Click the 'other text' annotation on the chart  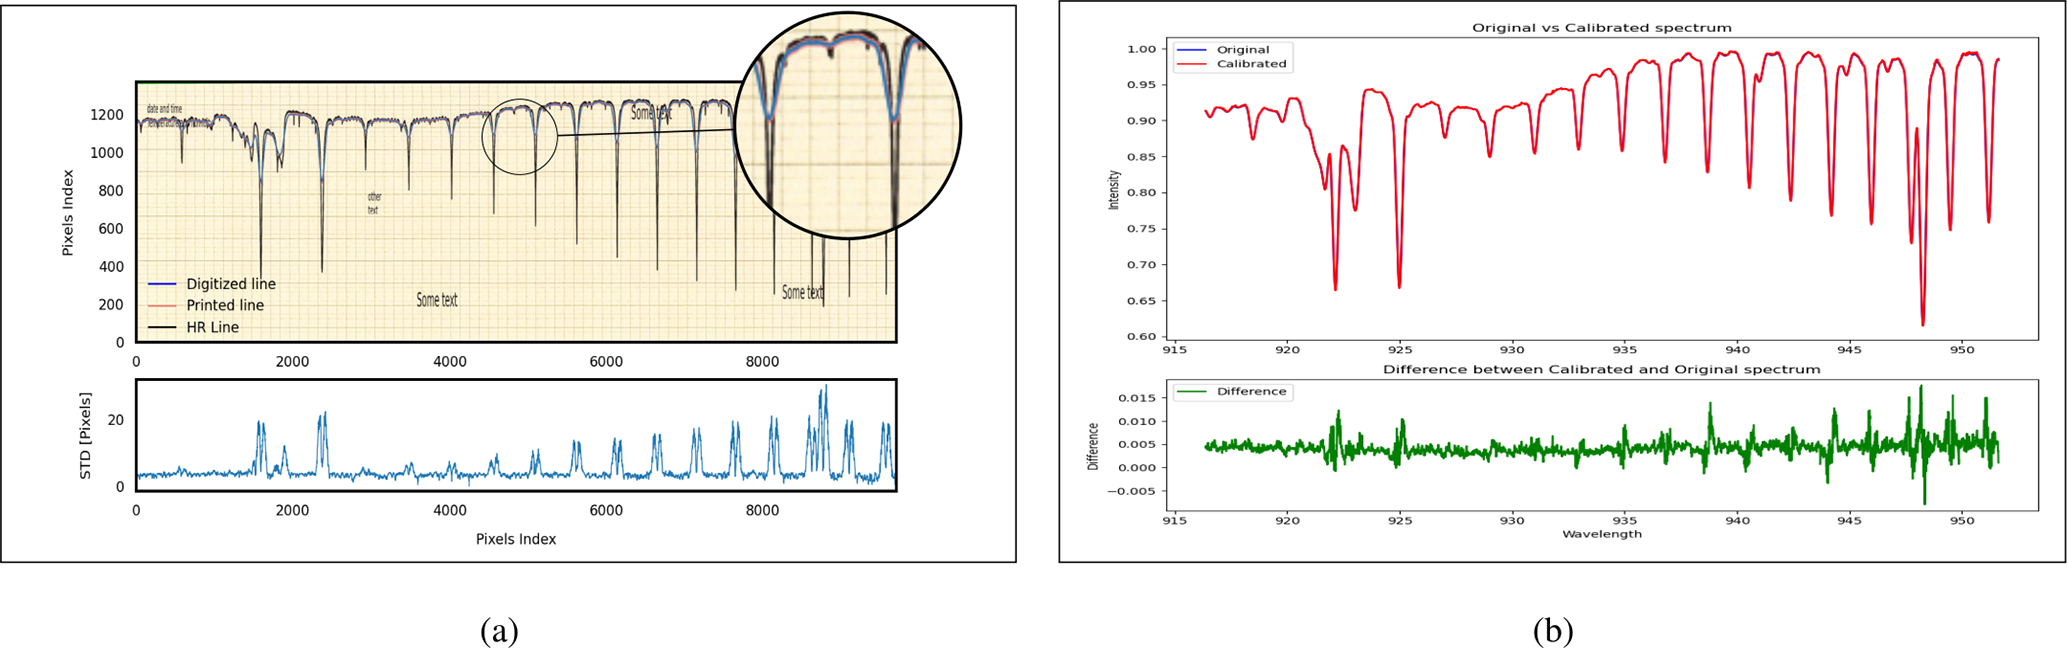374,203
